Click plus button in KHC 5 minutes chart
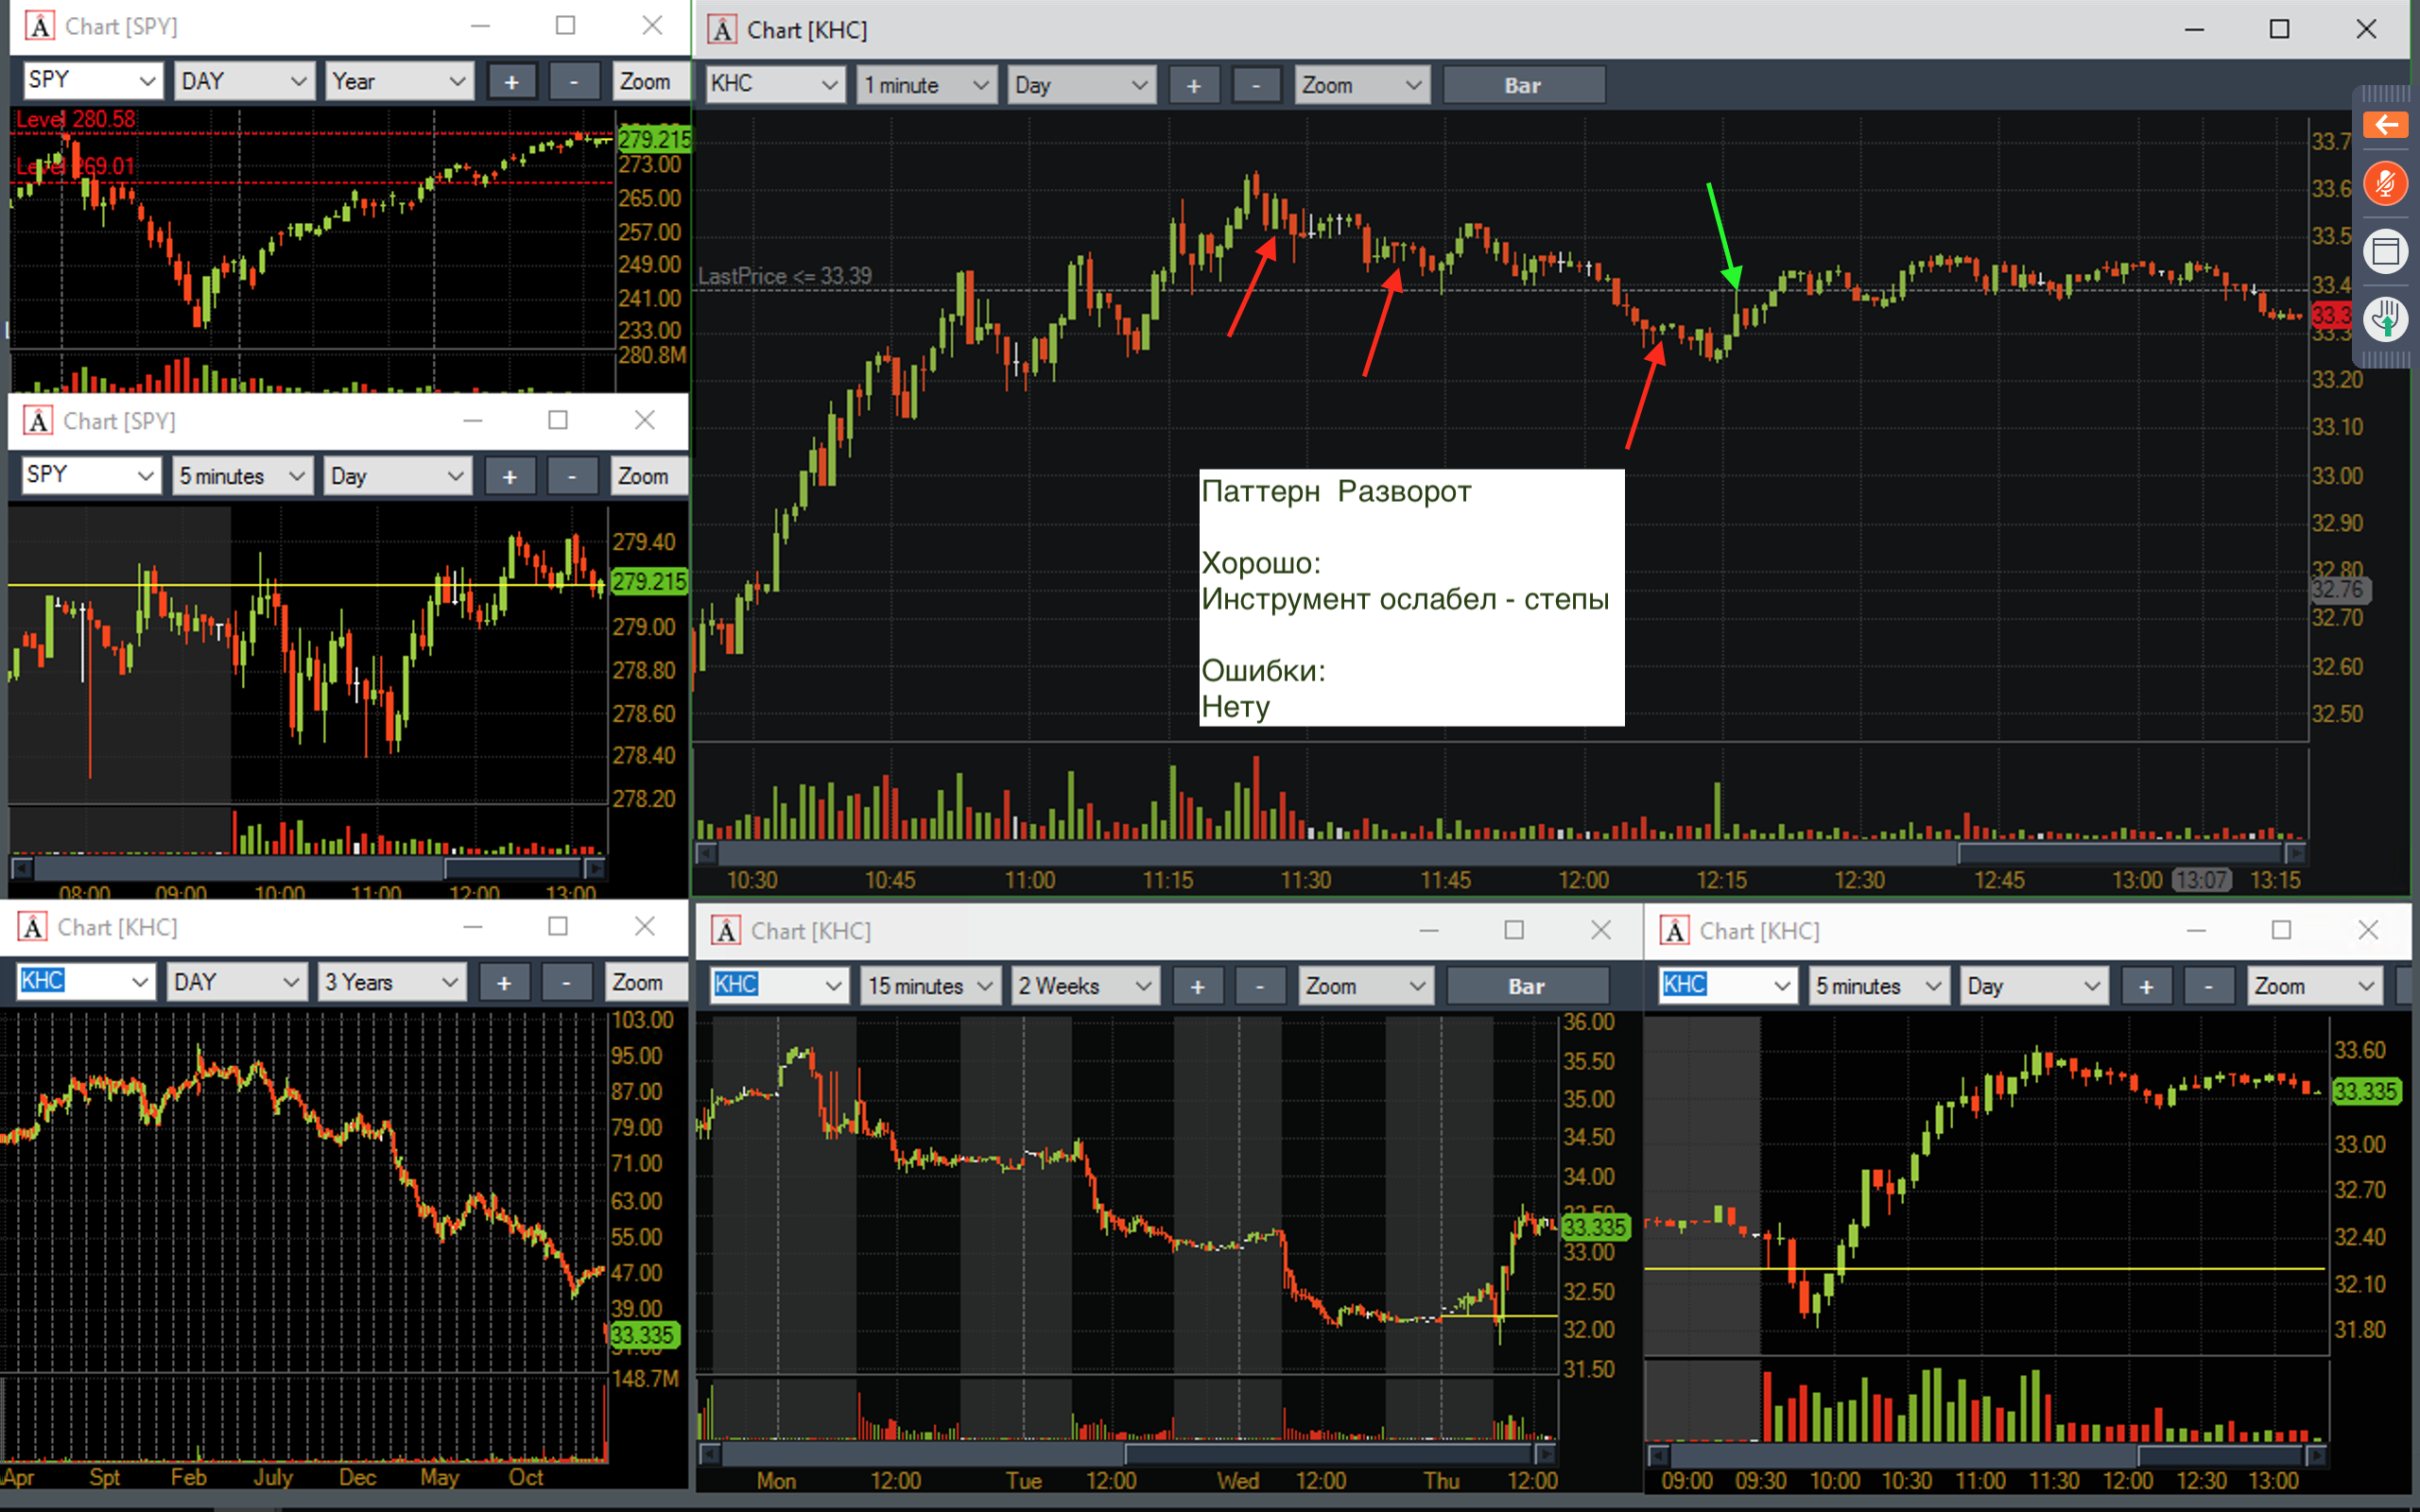Screen dimensions: 2420x1512 pos(2146,987)
